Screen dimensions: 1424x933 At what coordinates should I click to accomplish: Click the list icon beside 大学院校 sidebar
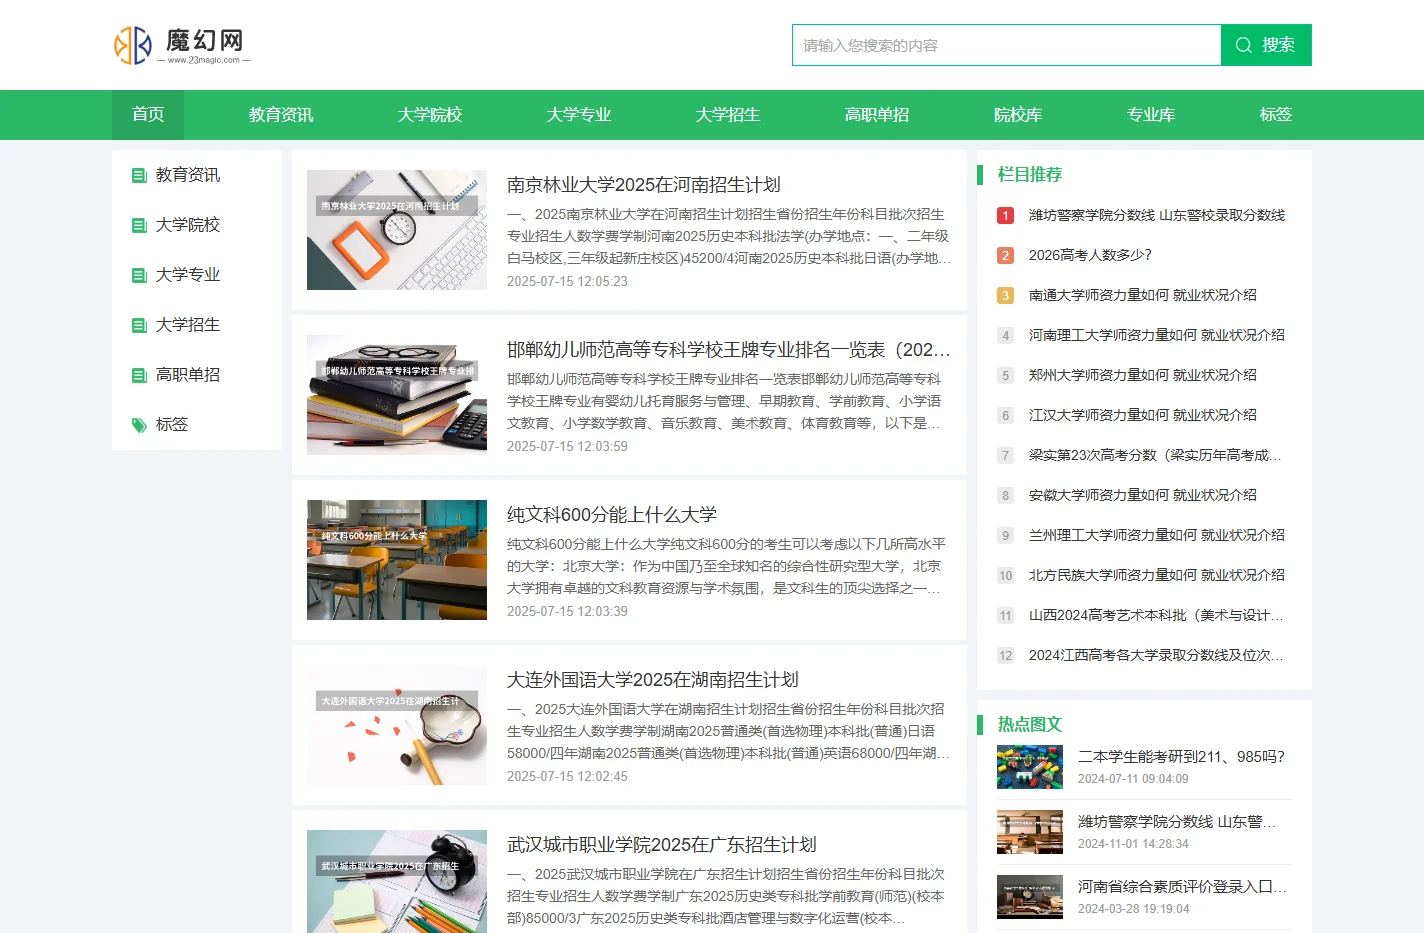pos(139,225)
